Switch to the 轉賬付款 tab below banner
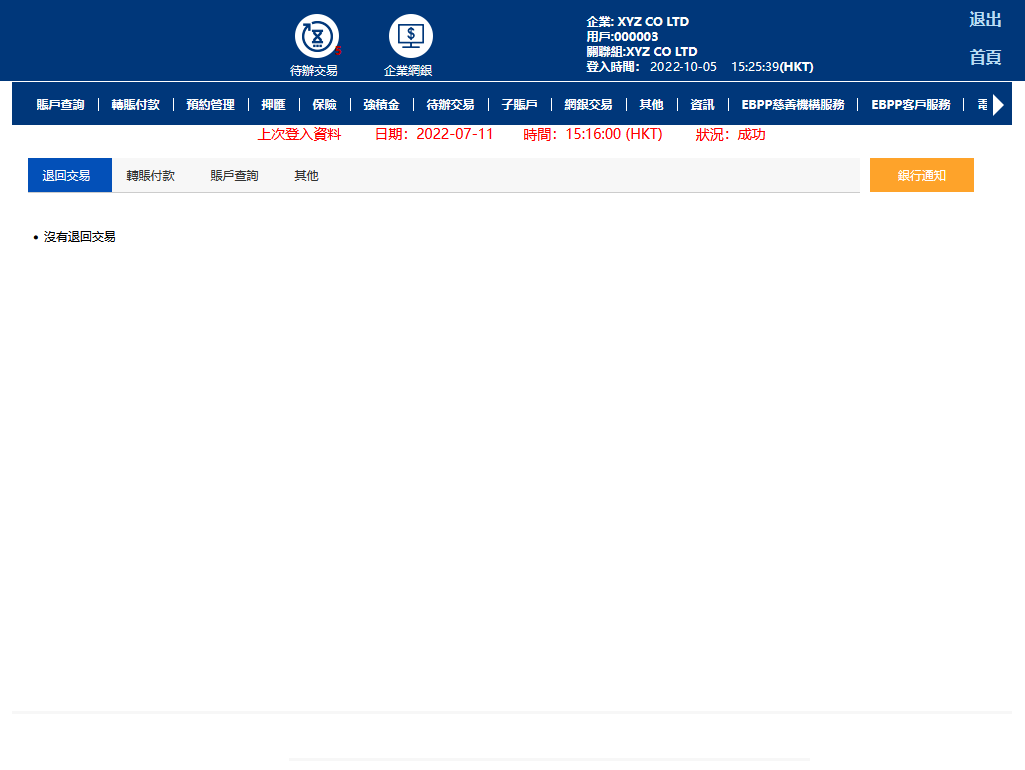The image size is (1025, 770). (150, 176)
